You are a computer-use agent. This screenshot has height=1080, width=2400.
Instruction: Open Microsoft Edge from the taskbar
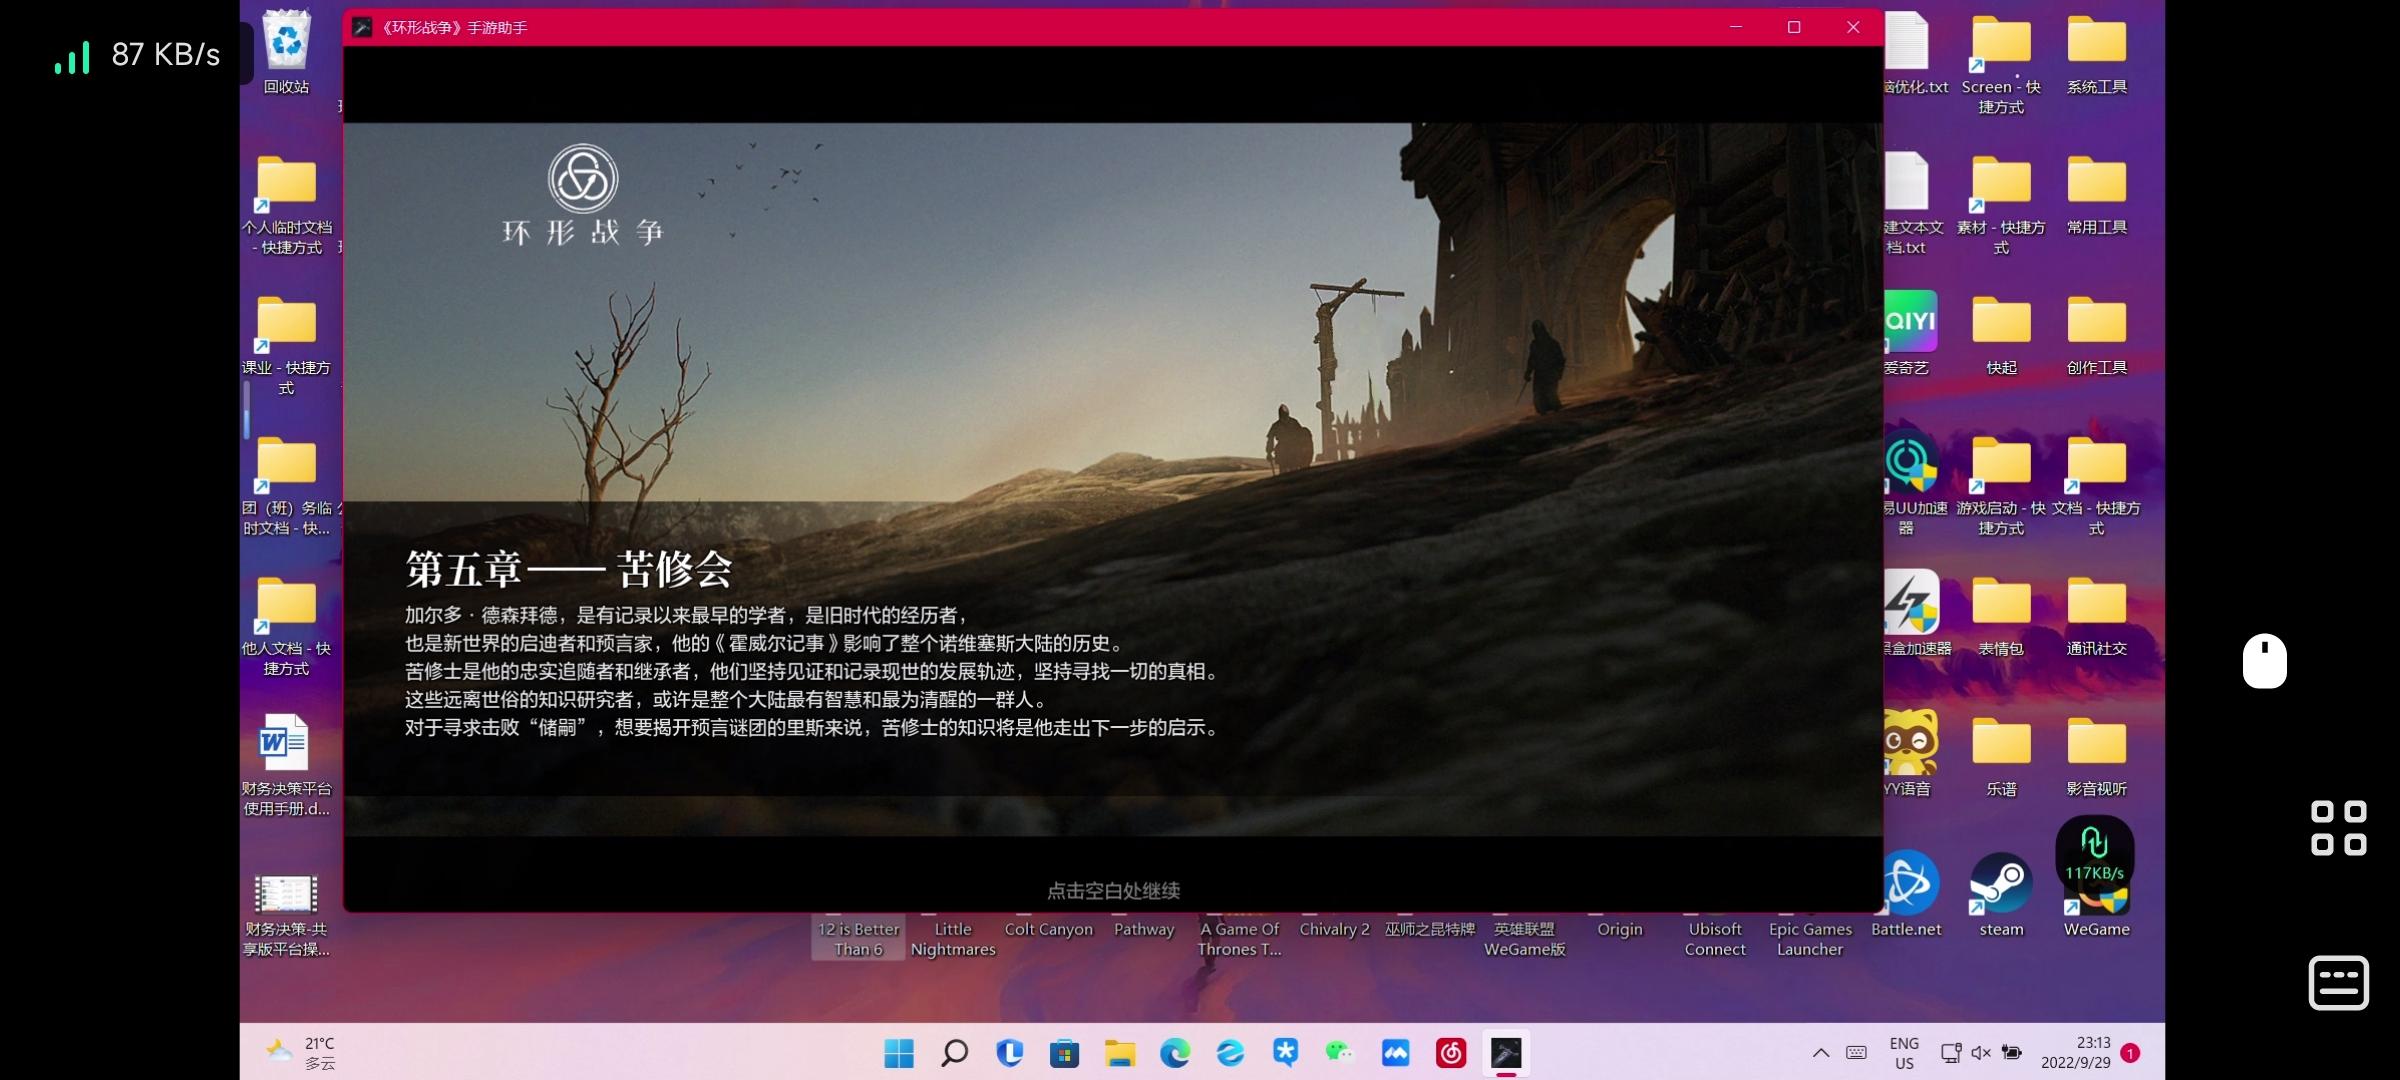[1175, 1052]
